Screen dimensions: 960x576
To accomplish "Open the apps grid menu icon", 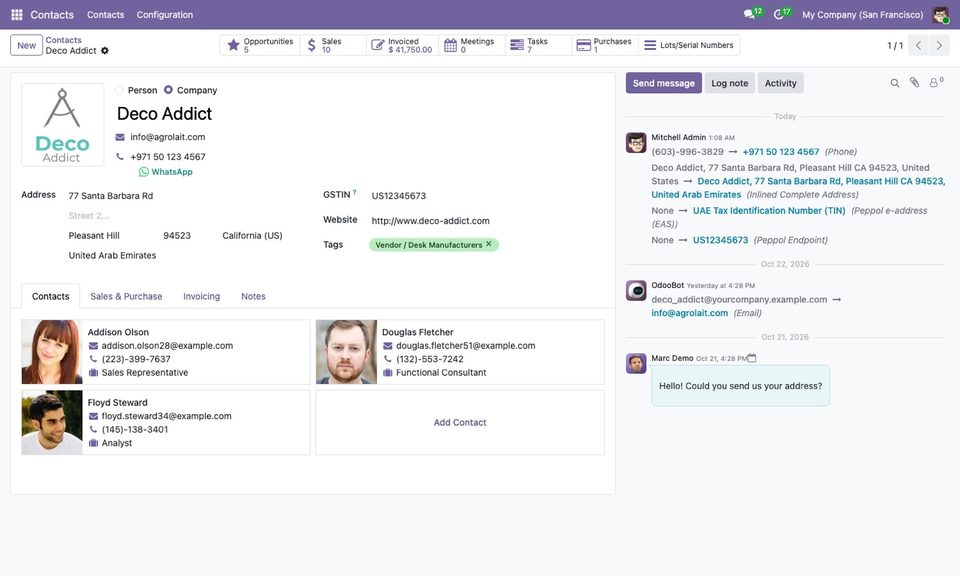I will 17,15.
